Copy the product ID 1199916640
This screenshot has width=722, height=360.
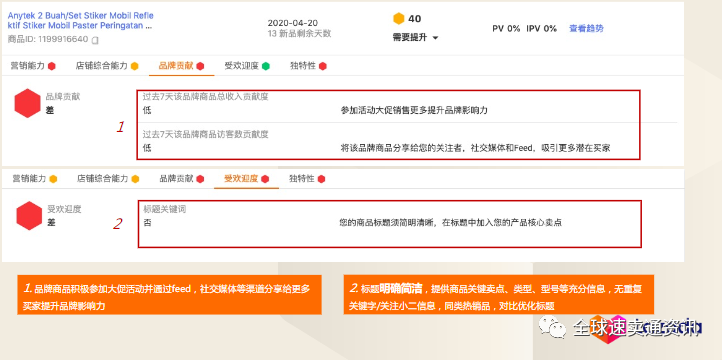95,40
